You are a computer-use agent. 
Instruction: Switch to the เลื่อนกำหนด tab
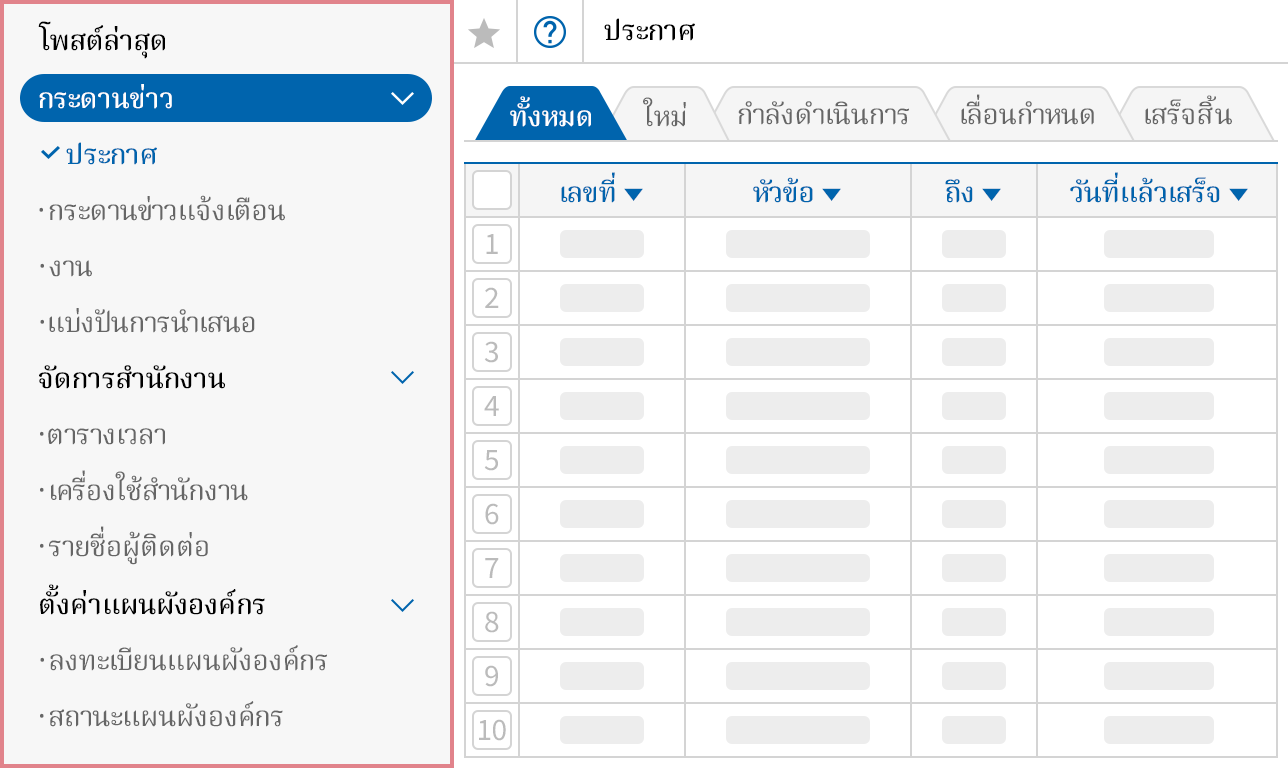coord(1030,113)
